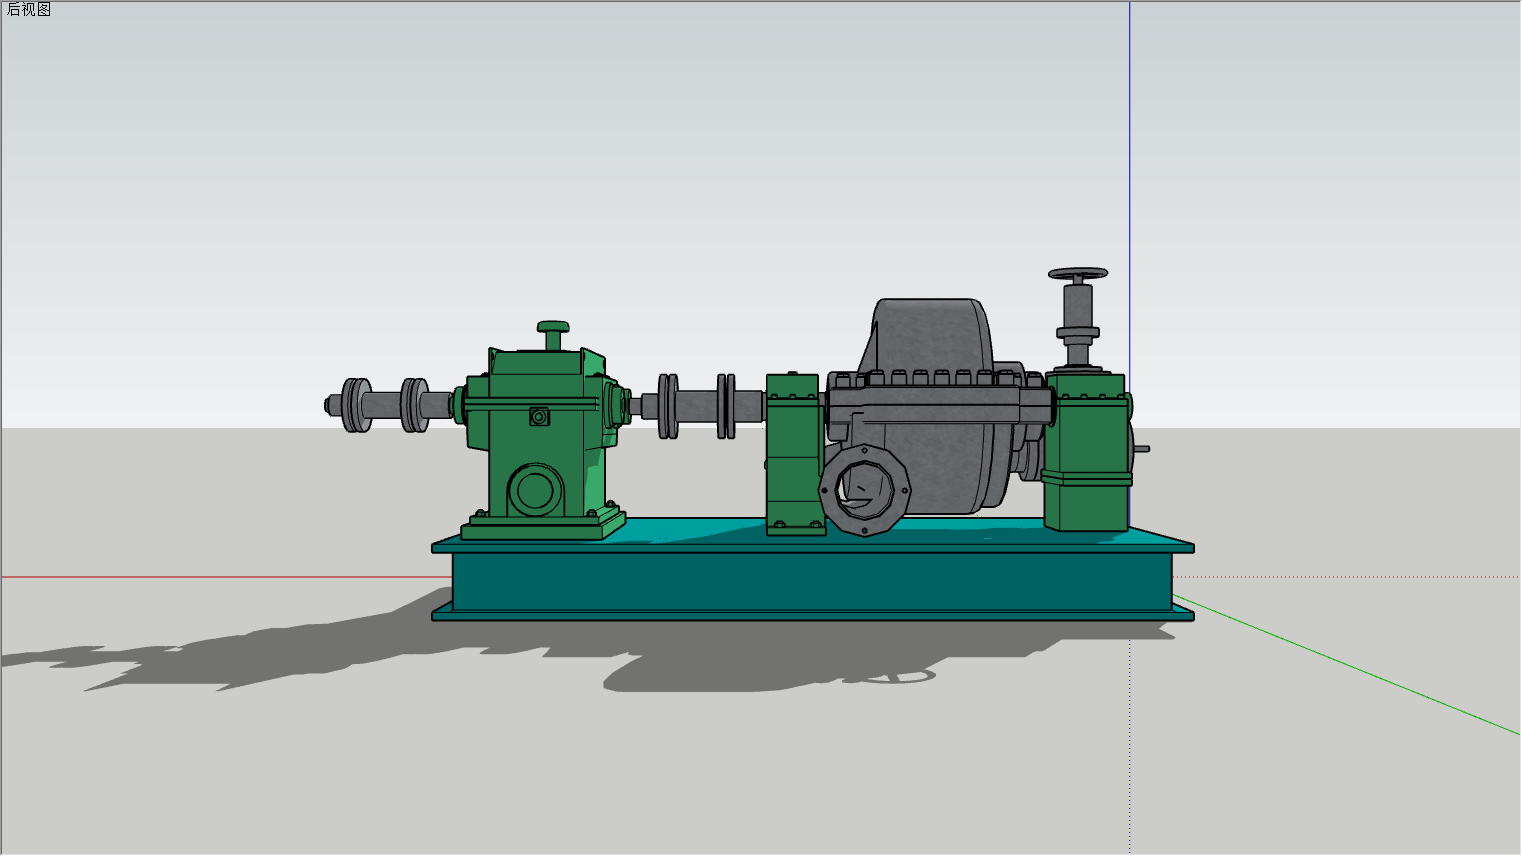Viewport: 1522px width, 856px height.
Task: Select the middle green bearing pedestal
Action: click(x=795, y=455)
